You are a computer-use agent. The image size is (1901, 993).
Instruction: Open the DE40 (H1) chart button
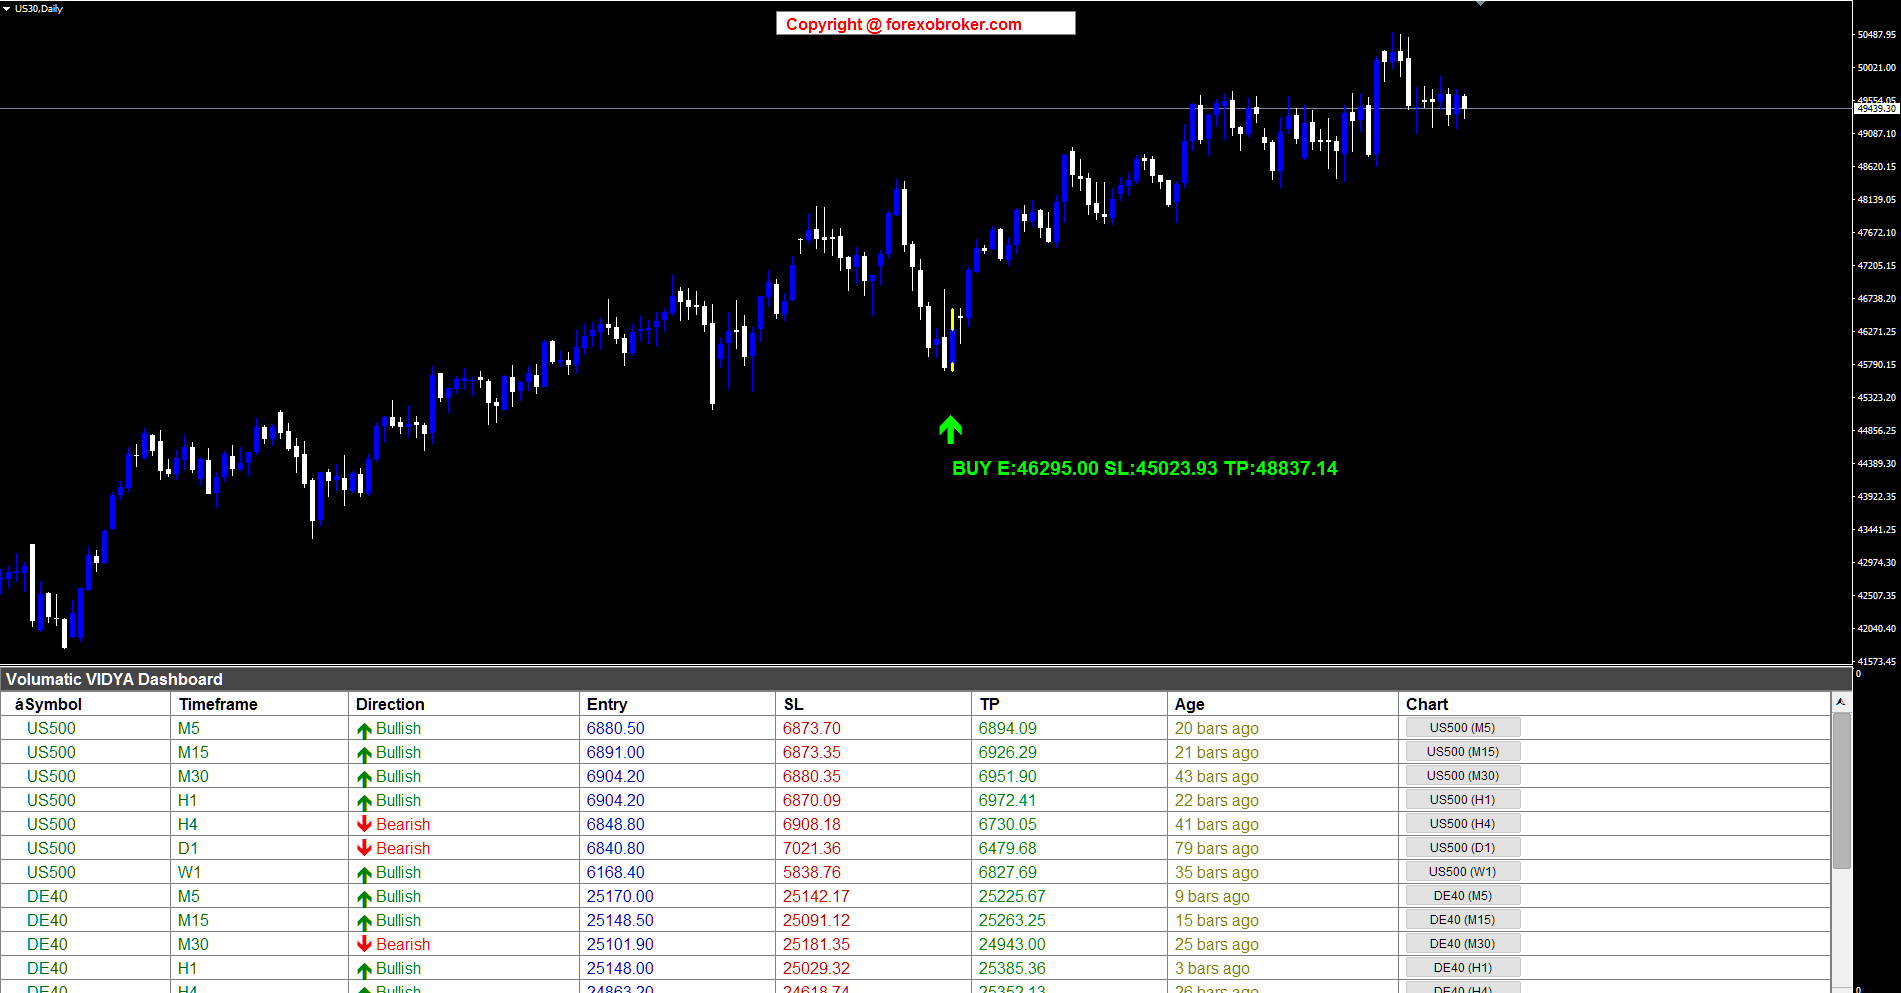1462,968
